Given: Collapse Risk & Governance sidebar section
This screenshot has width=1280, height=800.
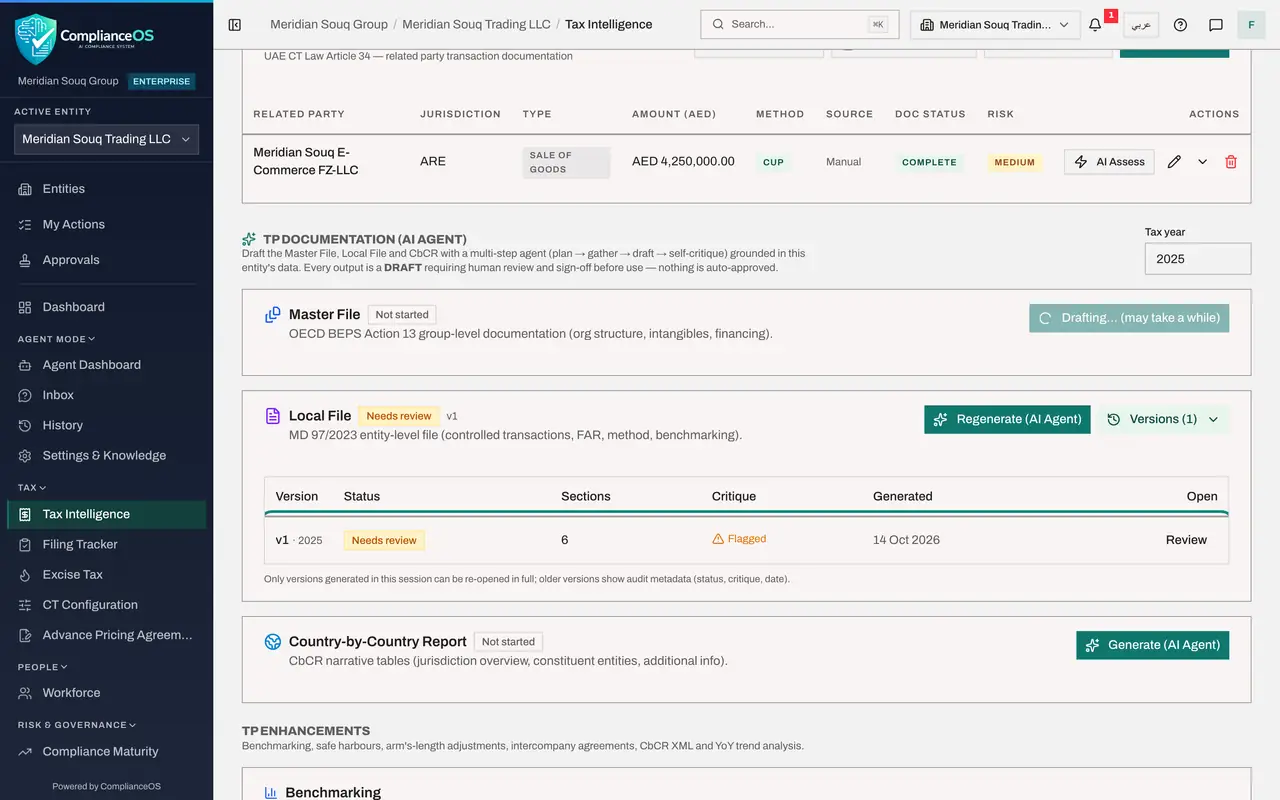Looking at the screenshot, I should point(77,725).
